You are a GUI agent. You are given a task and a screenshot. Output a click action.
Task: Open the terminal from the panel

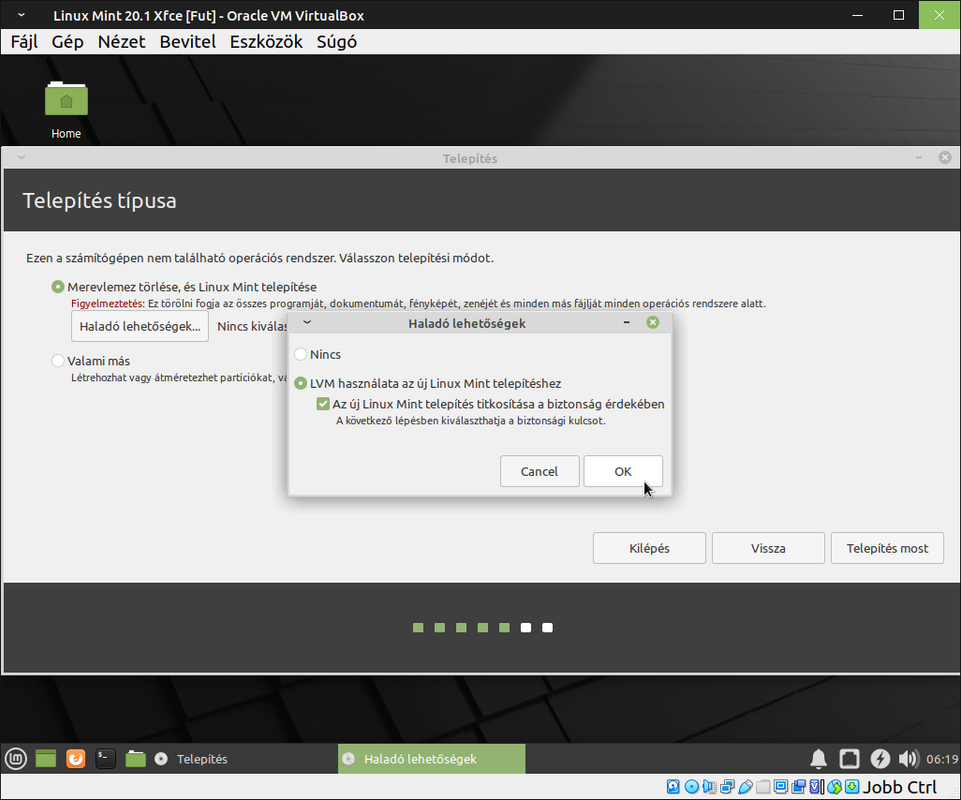[x=105, y=759]
